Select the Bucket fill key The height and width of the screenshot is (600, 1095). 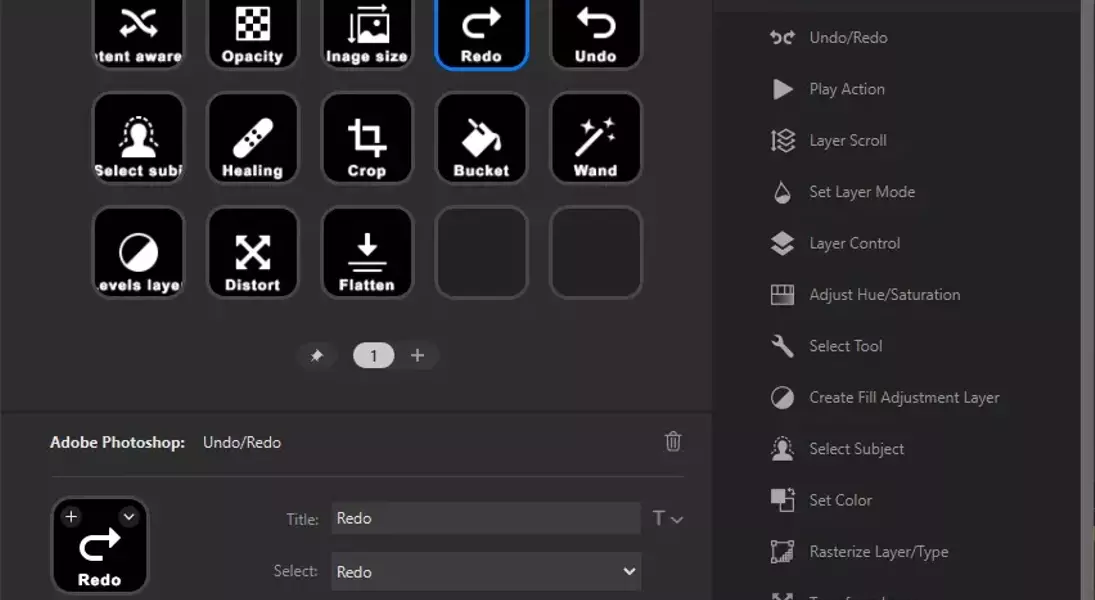pyautogui.click(x=481, y=139)
